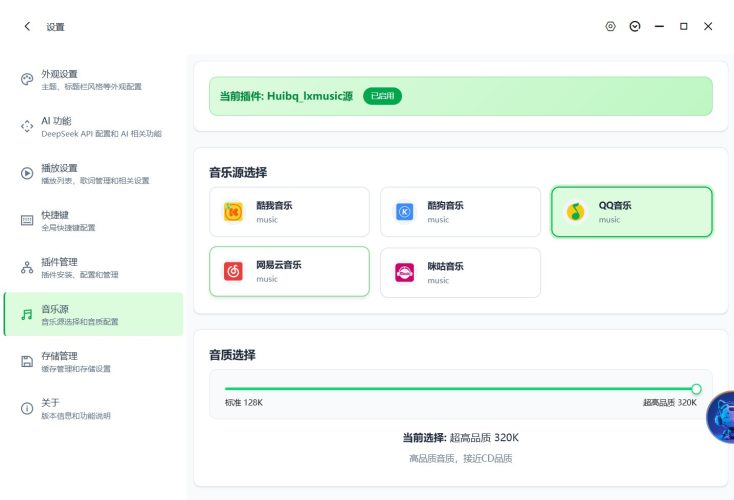Open 快捷键 settings section
Screen dimensions: 734x500
tap(93, 220)
